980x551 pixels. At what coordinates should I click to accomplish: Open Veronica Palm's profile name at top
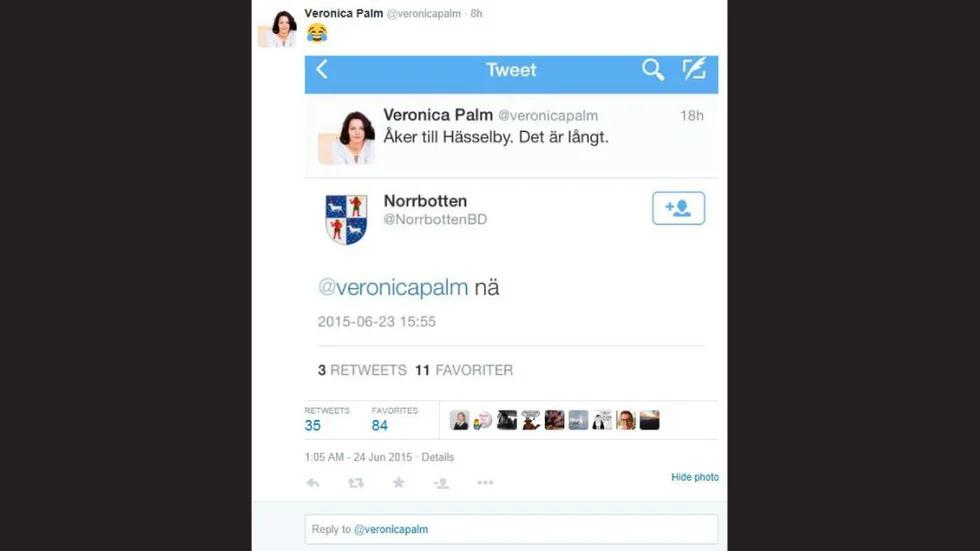coord(343,13)
